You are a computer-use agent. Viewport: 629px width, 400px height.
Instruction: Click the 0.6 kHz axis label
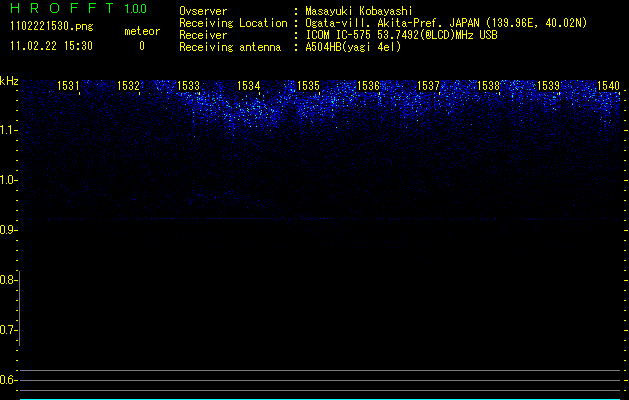coord(7,380)
